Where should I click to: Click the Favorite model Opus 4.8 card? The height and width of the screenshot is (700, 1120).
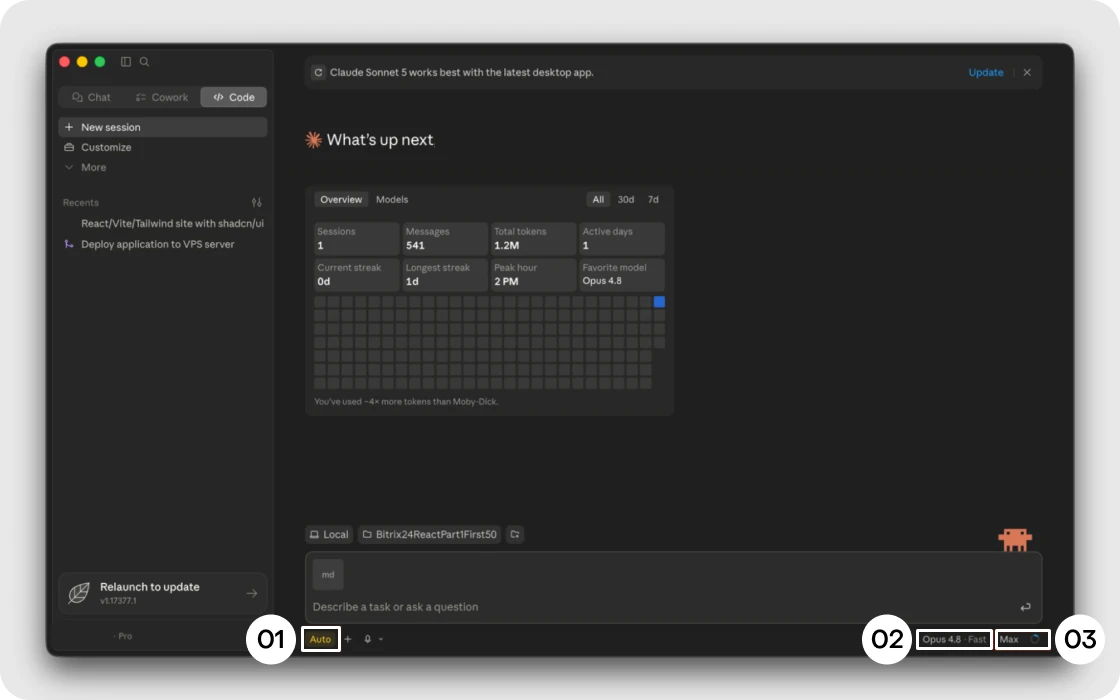622,274
